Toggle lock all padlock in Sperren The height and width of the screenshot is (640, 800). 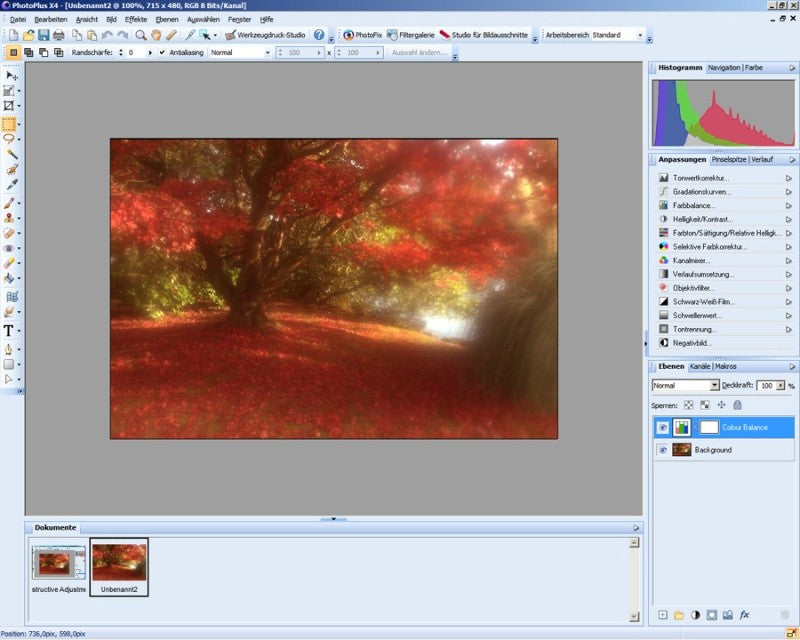tap(737, 405)
